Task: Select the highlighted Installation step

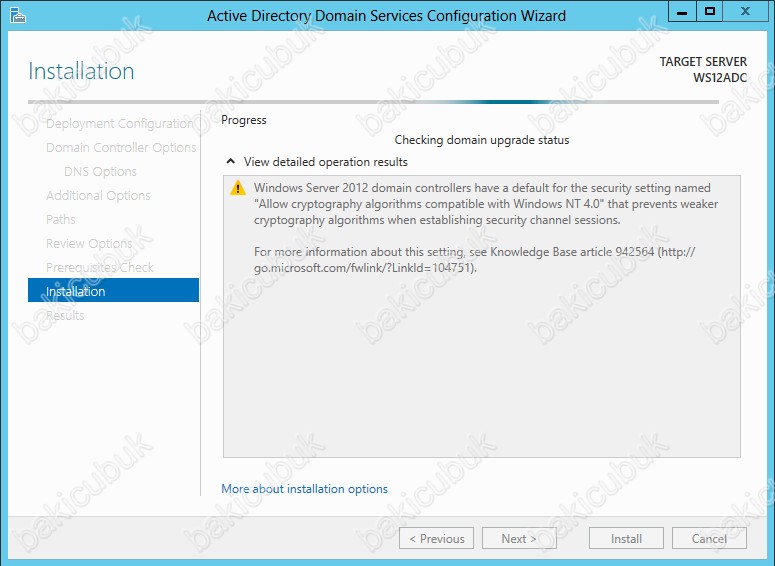Action: tap(113, 290)
